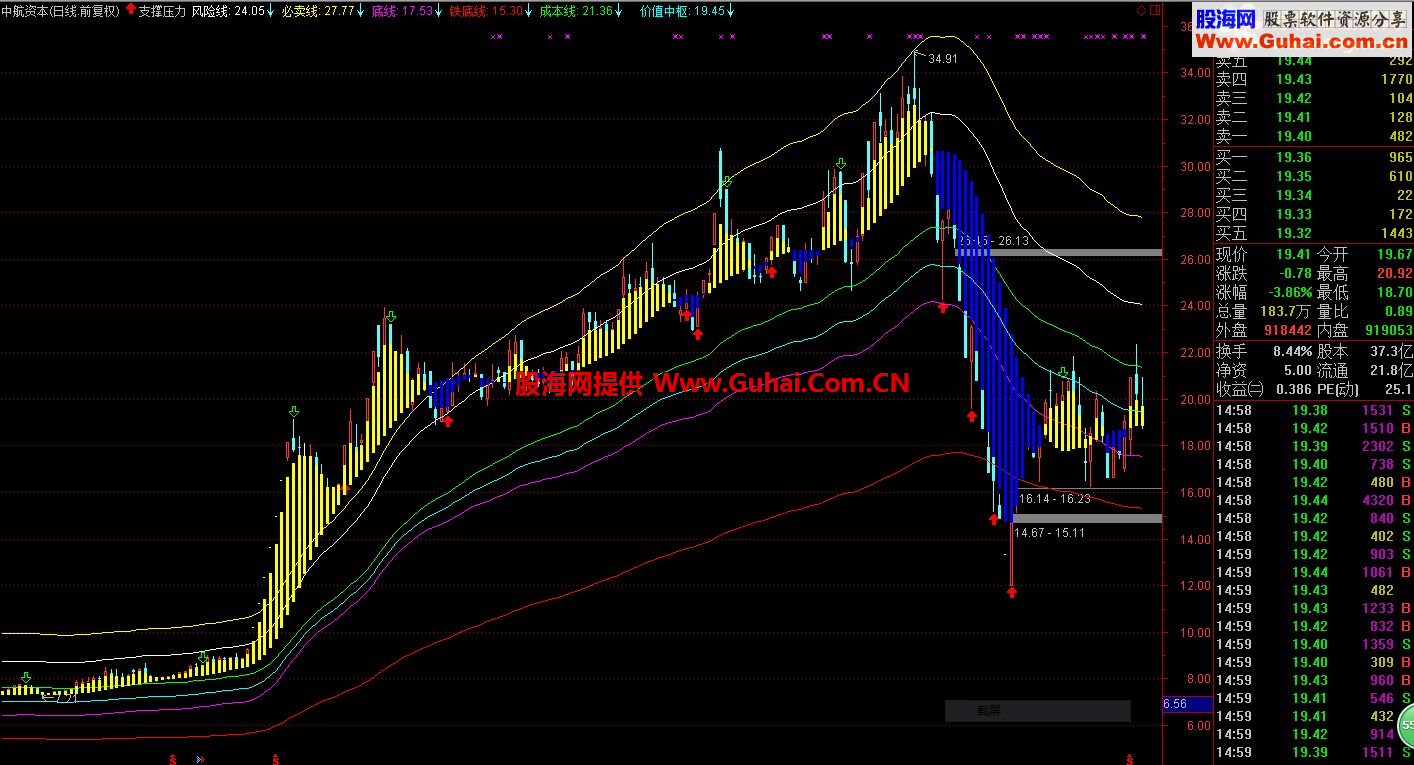Click the 卖三 19.42 order row
The image size is (1414, 765).
pyautogui.click(x=1314, y=98)
